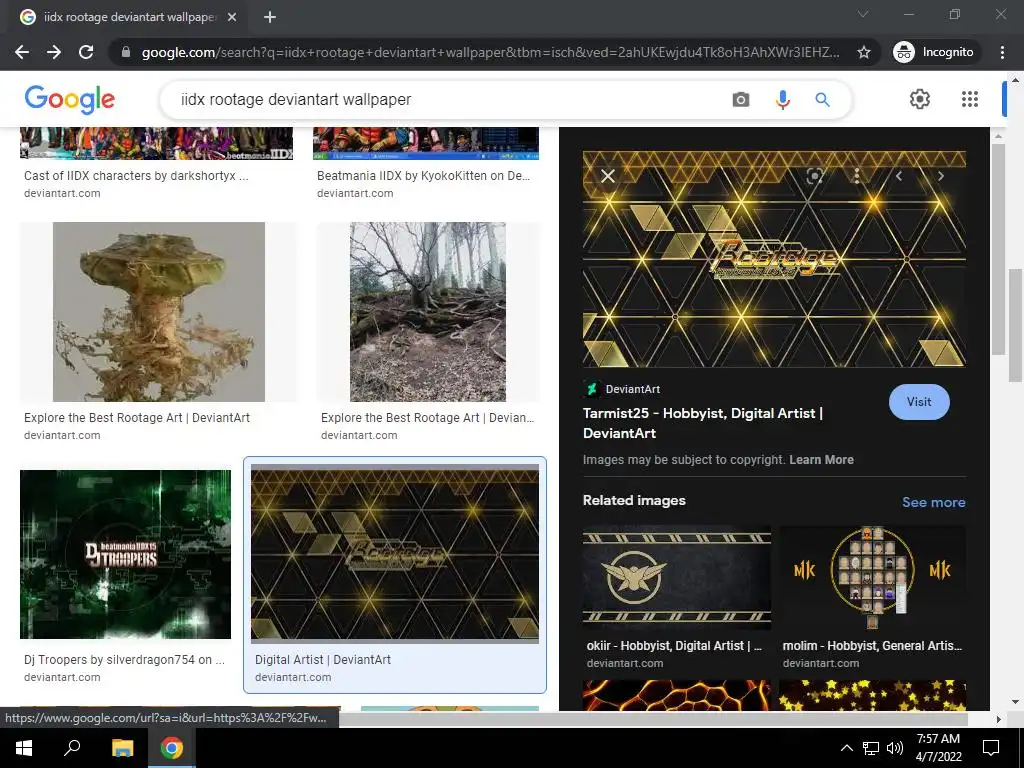
Task: Click the Windows Start button
Action: [24, 748]
